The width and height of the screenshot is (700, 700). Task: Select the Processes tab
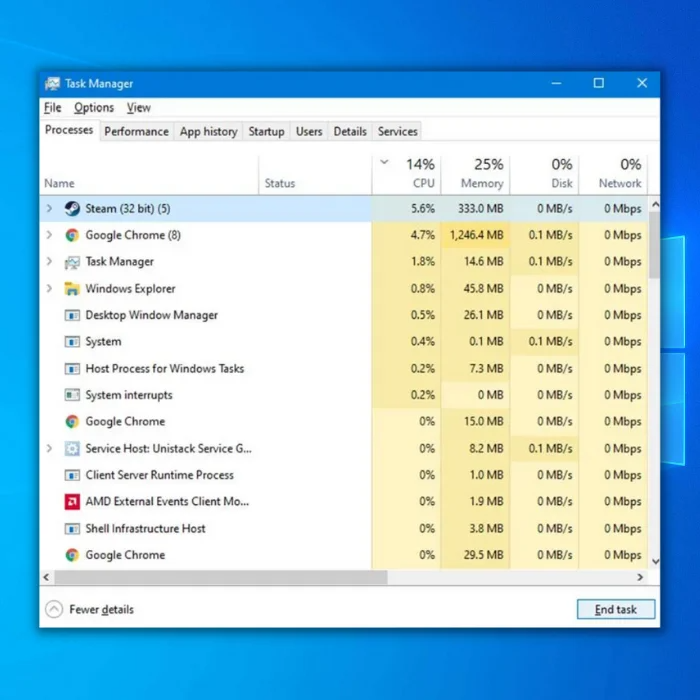tap(69, 130)
